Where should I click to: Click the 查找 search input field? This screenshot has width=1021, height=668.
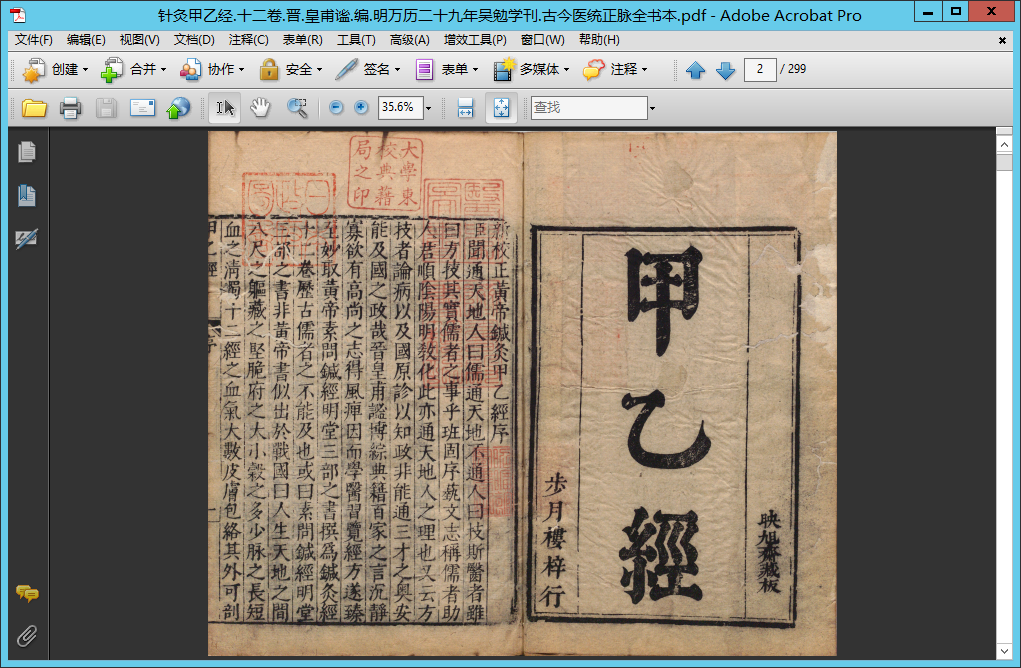588,108
